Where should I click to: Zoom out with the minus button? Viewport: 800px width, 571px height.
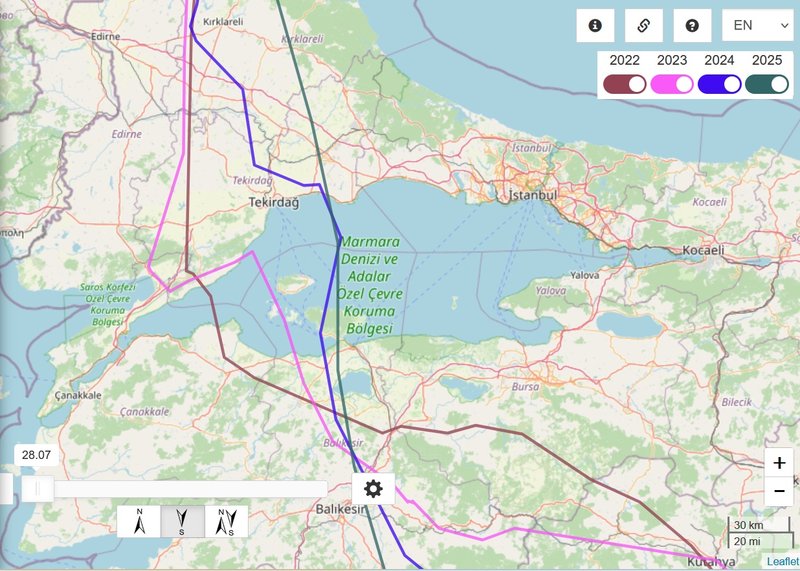(x=779, y=491)
